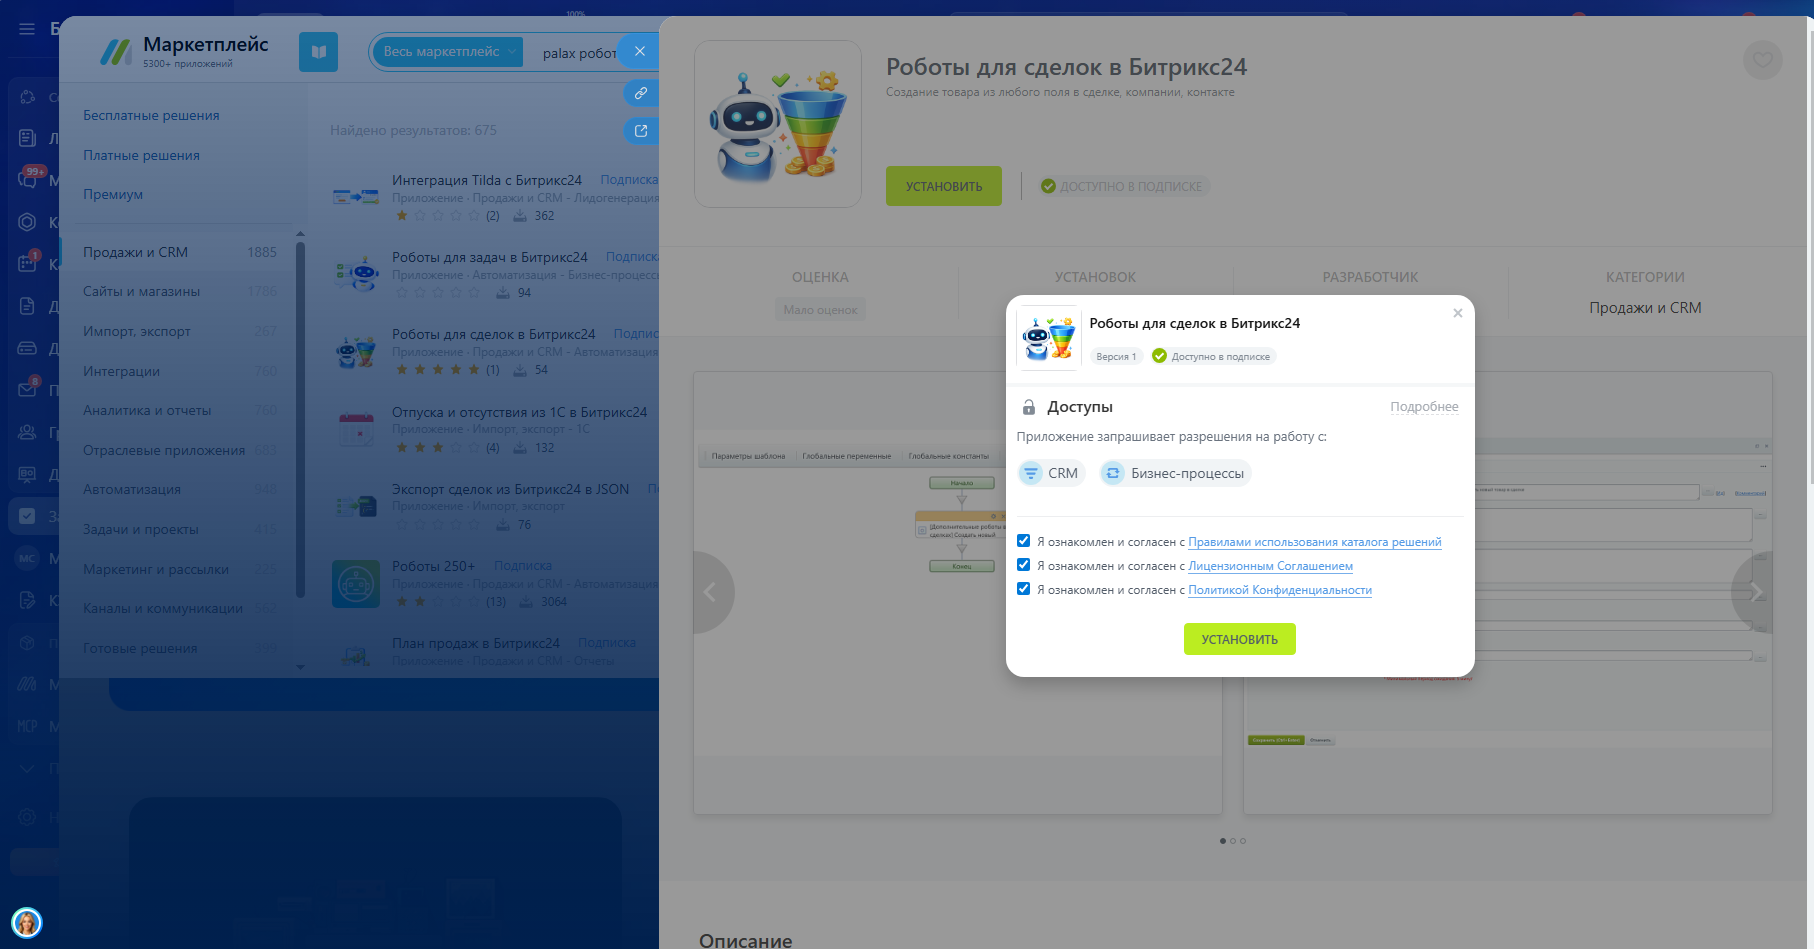
Task: Click the hexagon sidebar icon
Action: pyautogui.click(x=28, y=222)
